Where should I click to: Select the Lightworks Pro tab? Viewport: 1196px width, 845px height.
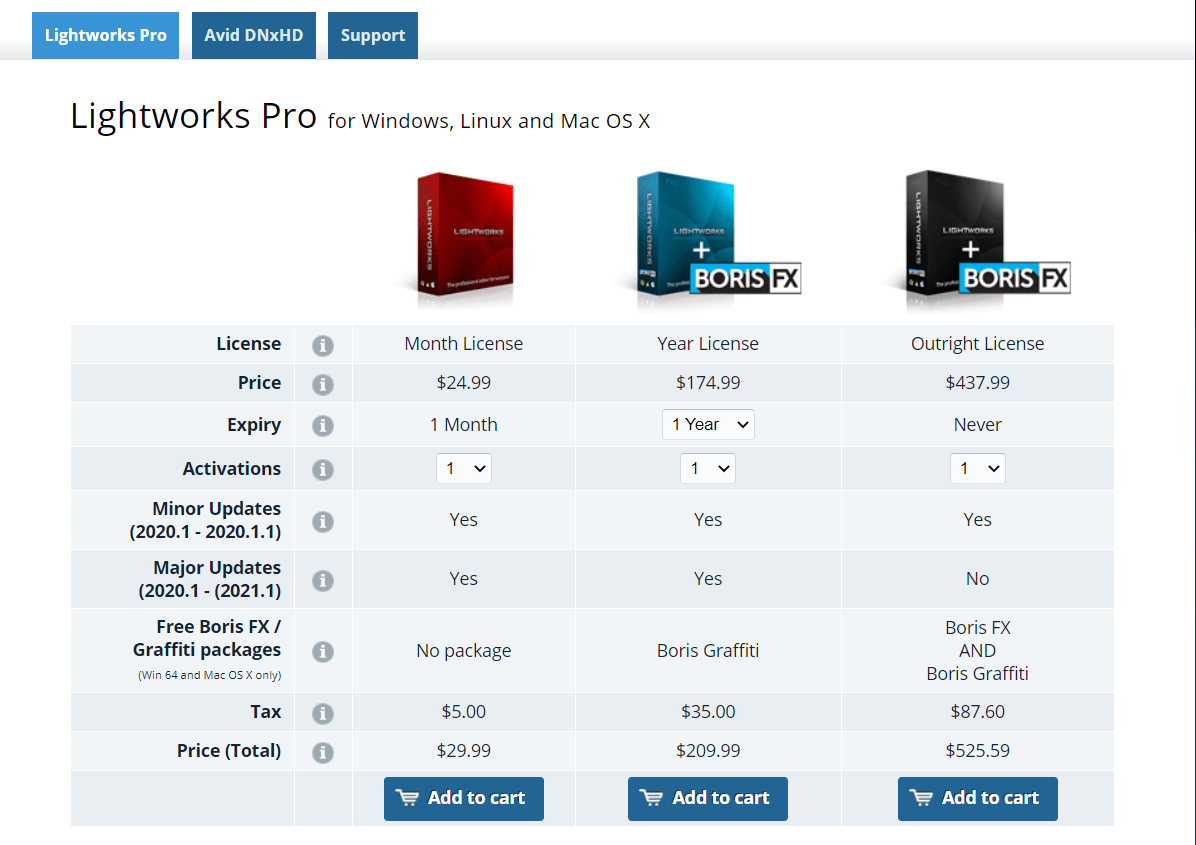(105, 35)
